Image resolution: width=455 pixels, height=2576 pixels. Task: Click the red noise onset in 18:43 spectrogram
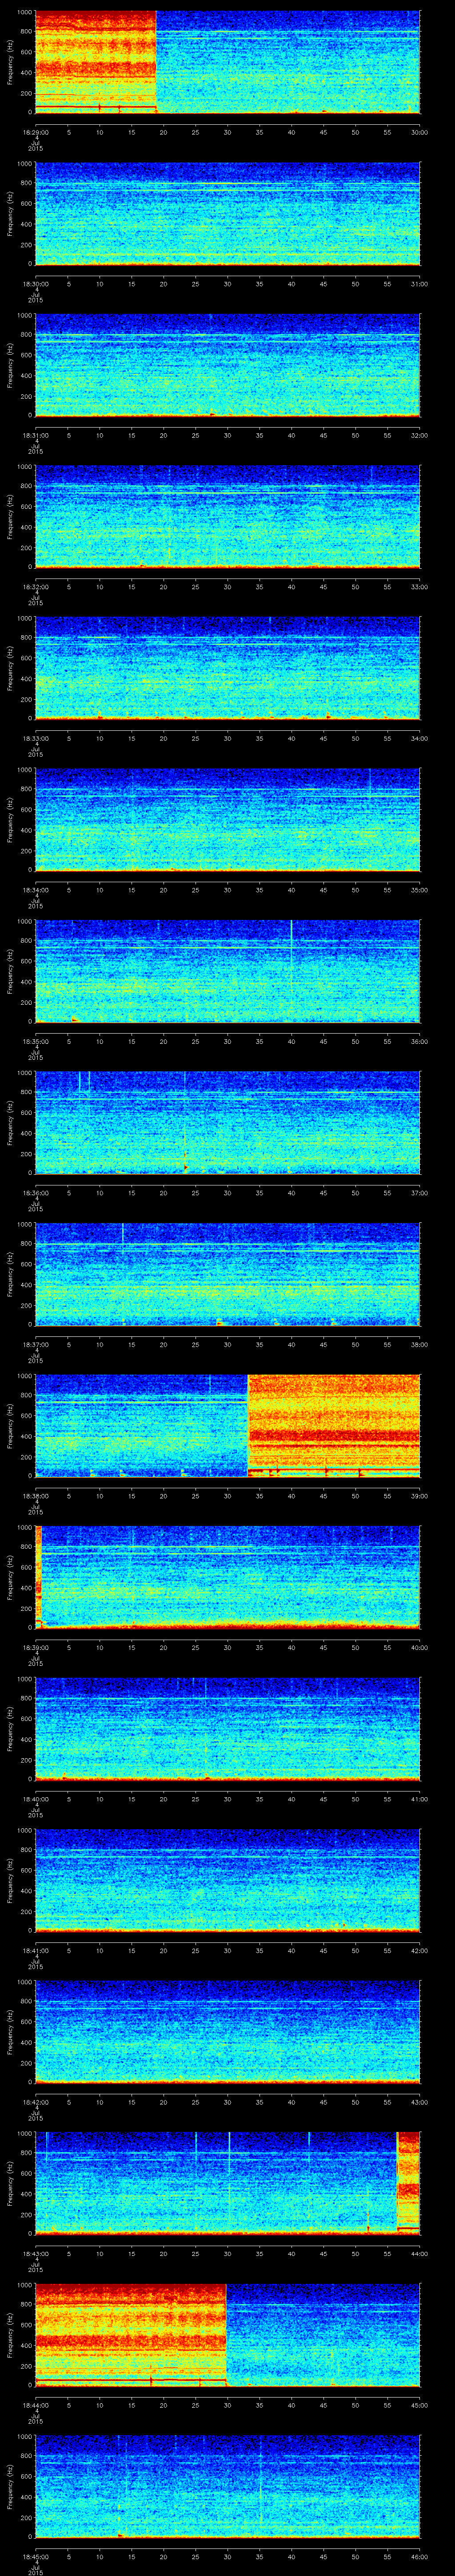click(408, 2183)
